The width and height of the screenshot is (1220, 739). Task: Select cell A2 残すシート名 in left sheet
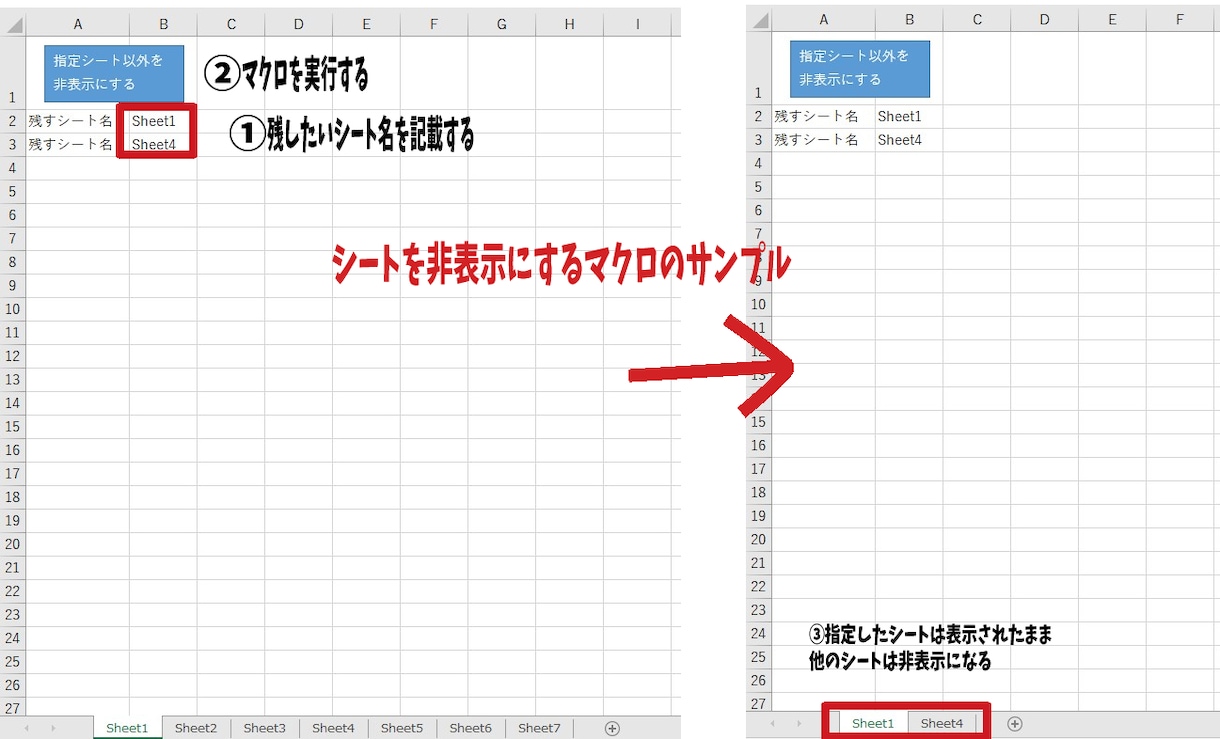pos(78,121)
